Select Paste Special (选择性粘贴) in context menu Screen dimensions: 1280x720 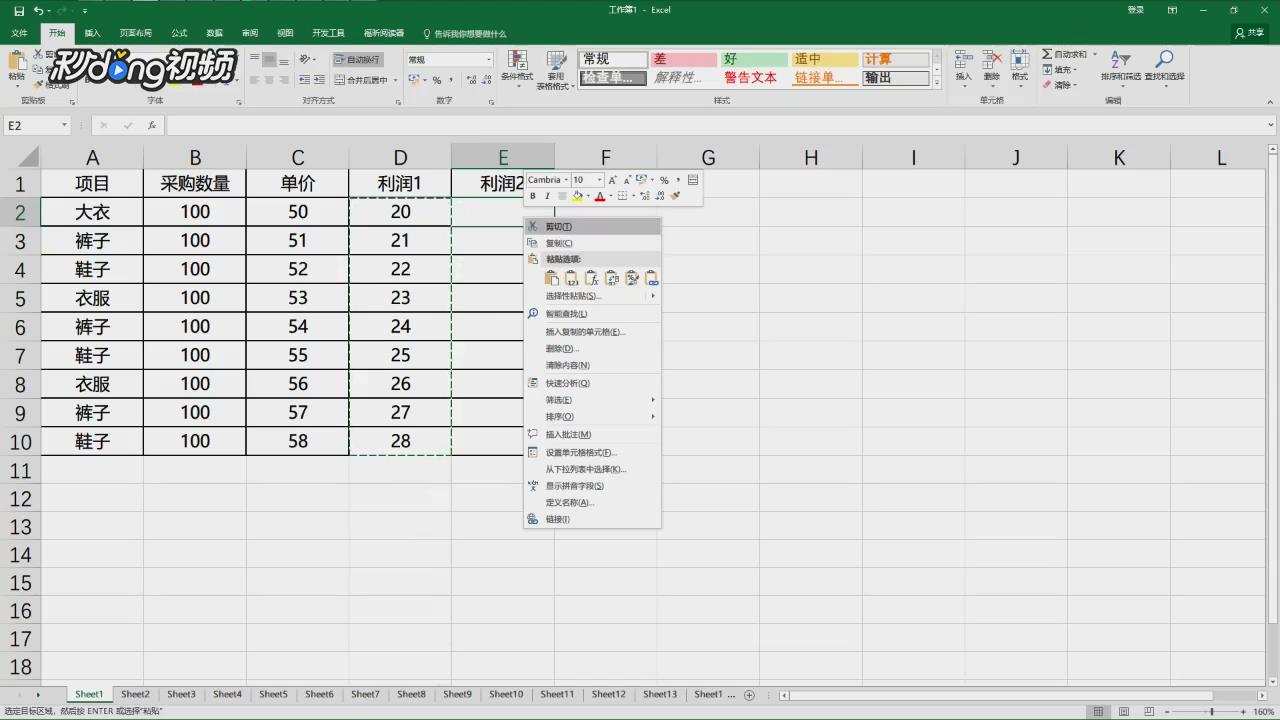[x=592, y=296]
